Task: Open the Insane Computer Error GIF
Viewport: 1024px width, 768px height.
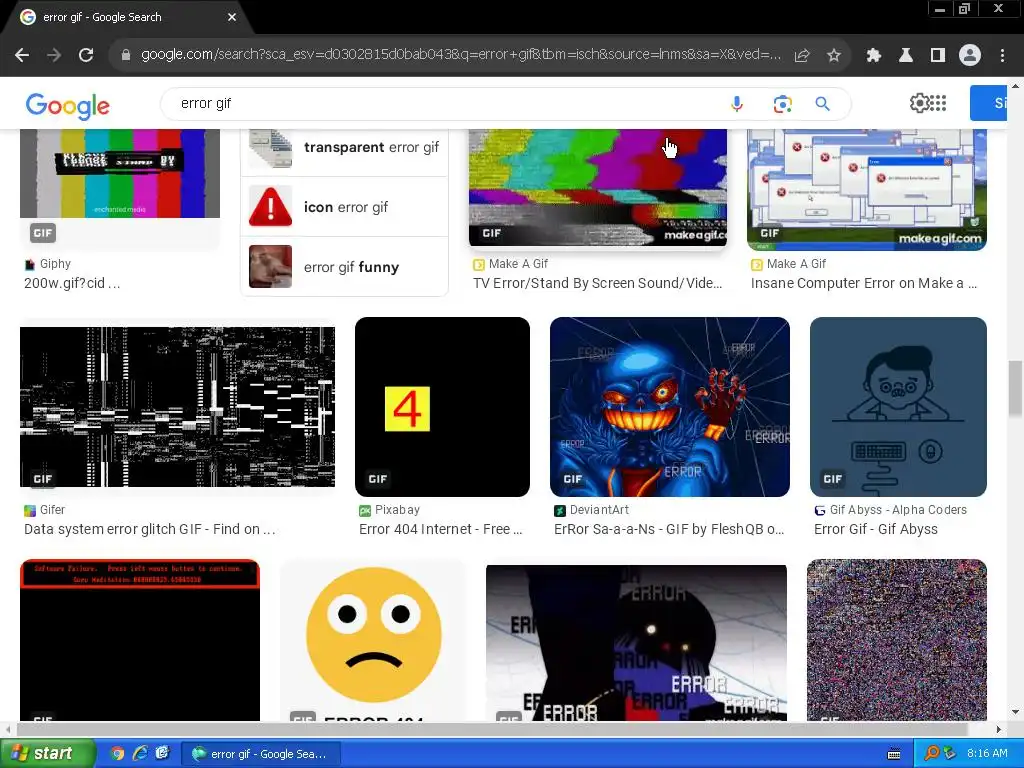Action: 867,189
